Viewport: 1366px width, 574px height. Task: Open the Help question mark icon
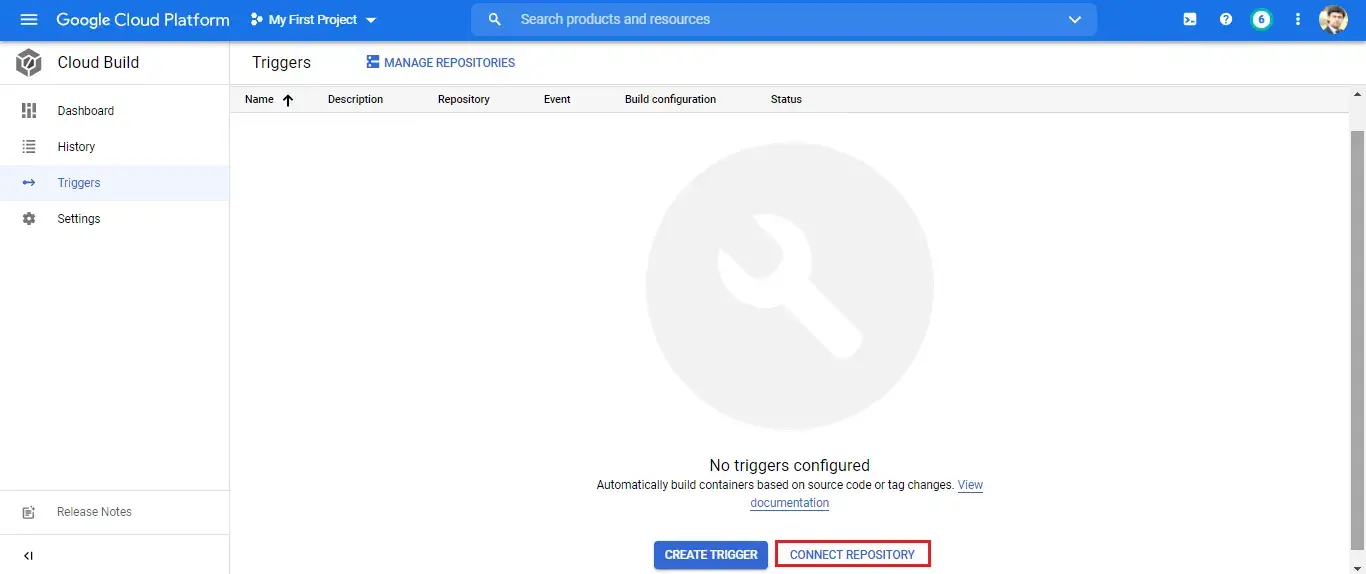pos(1226,20)
